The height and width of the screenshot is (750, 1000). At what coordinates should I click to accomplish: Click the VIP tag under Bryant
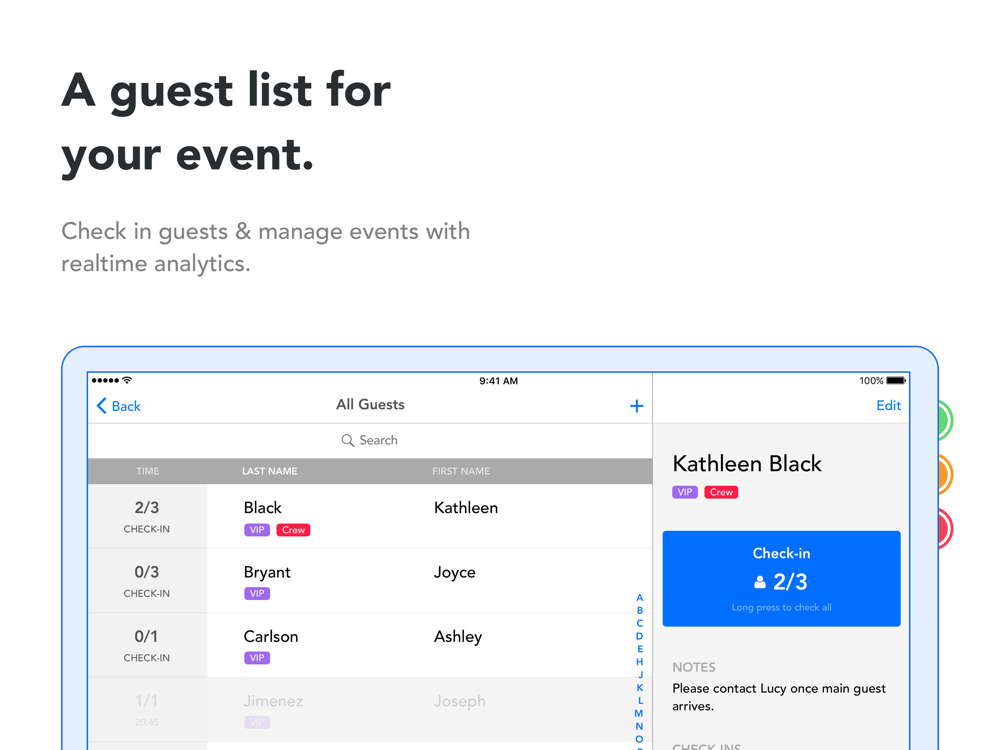pos(257,594)
